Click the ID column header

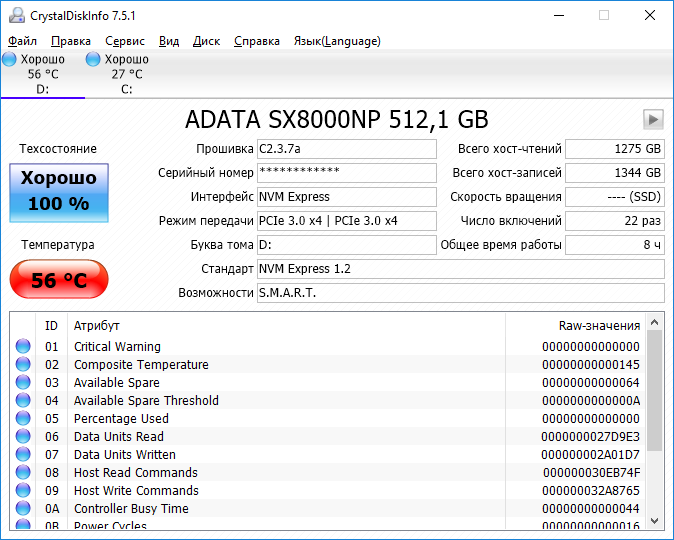pos(51,326)
